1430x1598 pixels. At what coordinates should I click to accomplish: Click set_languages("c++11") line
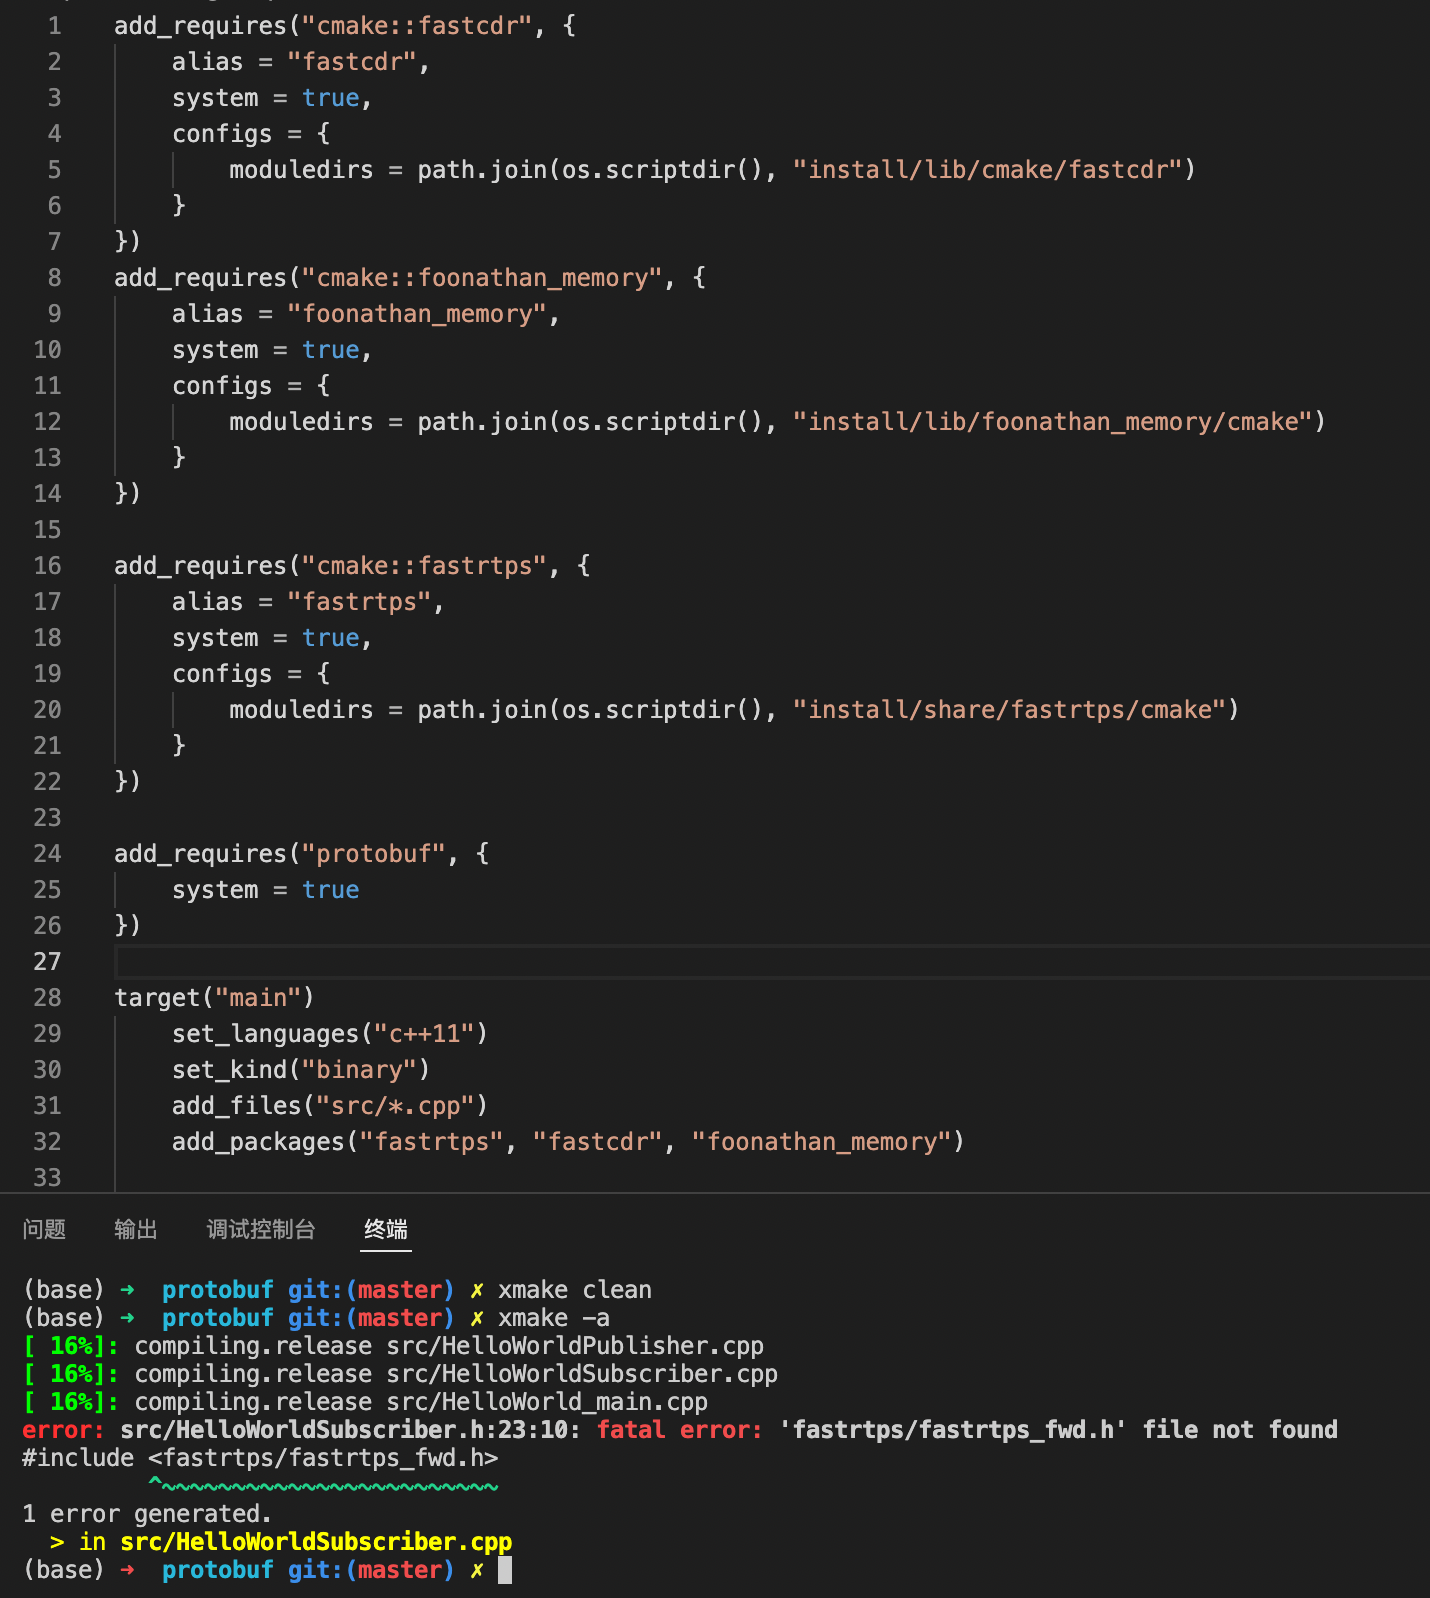pos(329,1034)
